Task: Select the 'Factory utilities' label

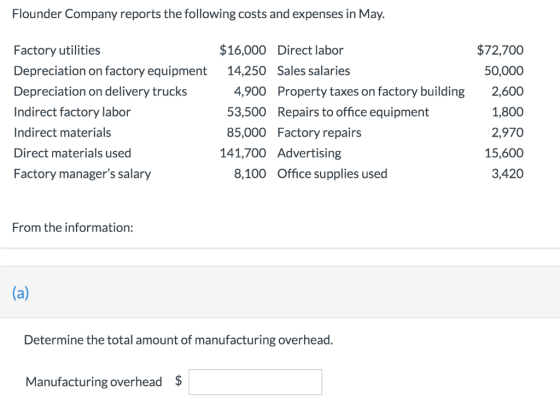Action: [x=57, y=50]
